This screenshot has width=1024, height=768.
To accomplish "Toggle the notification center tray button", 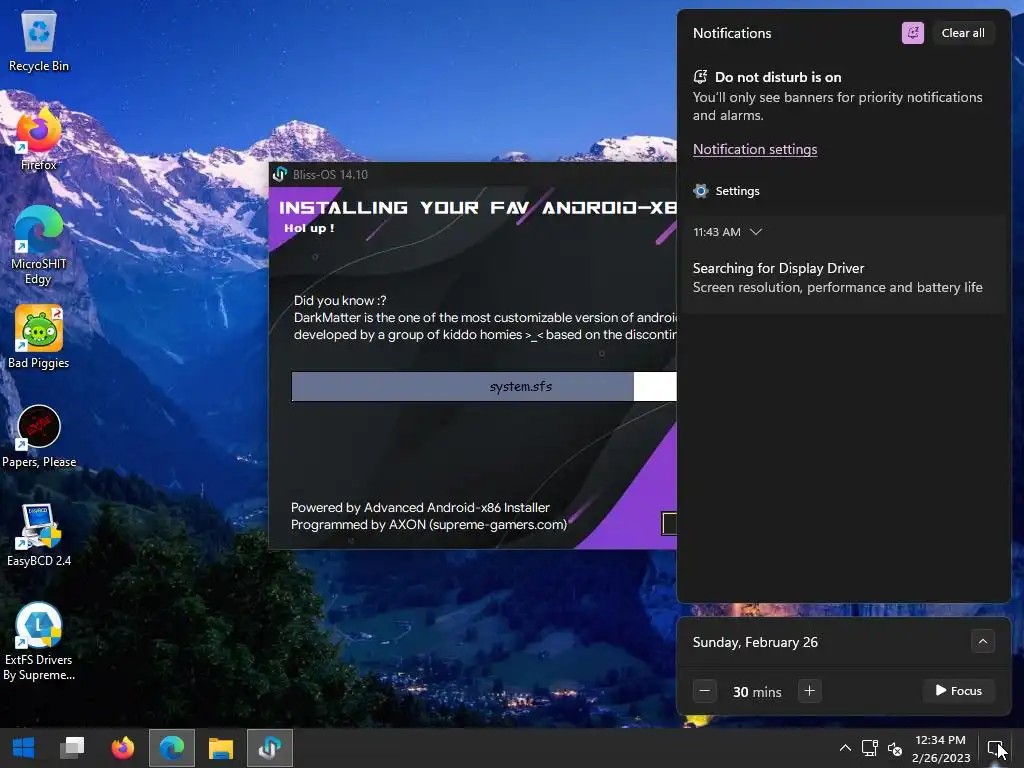I will coord(995,748).
